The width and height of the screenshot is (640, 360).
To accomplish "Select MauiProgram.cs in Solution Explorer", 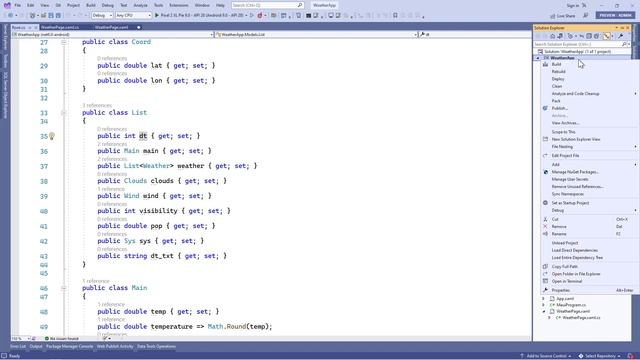I will 571,305.
